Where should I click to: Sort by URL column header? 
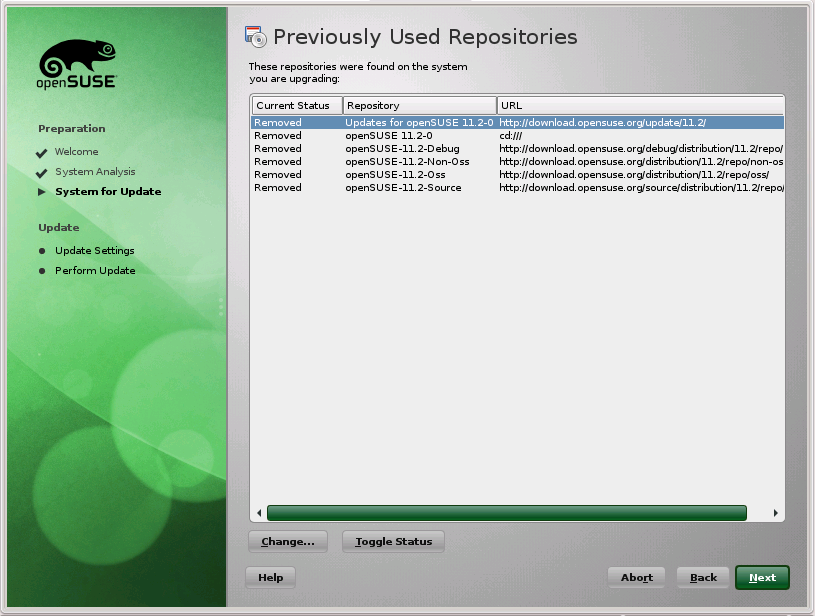tap(640, 106)
